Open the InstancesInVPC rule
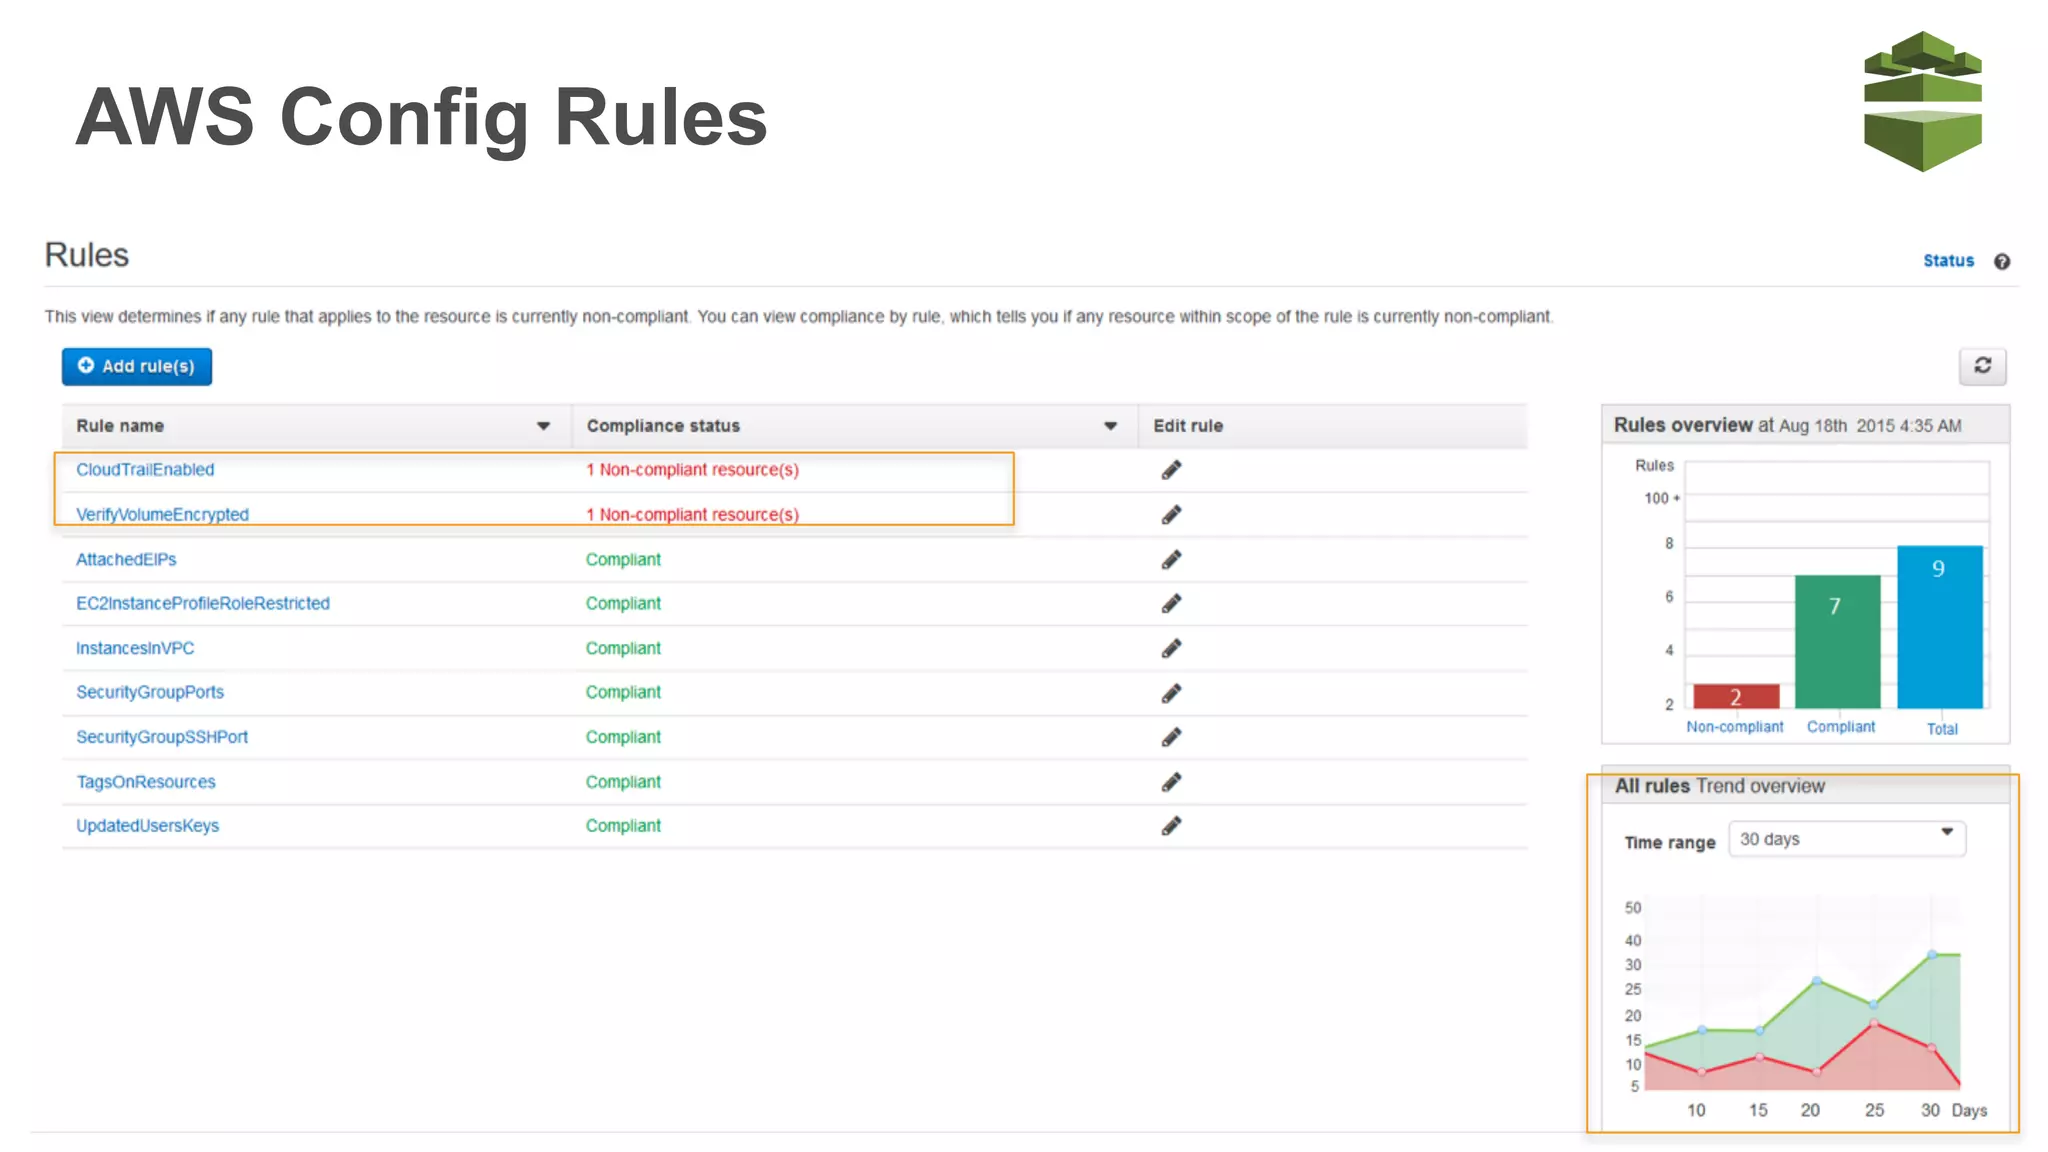Screen dimensions: 2048x1152 tap(135, 648)
